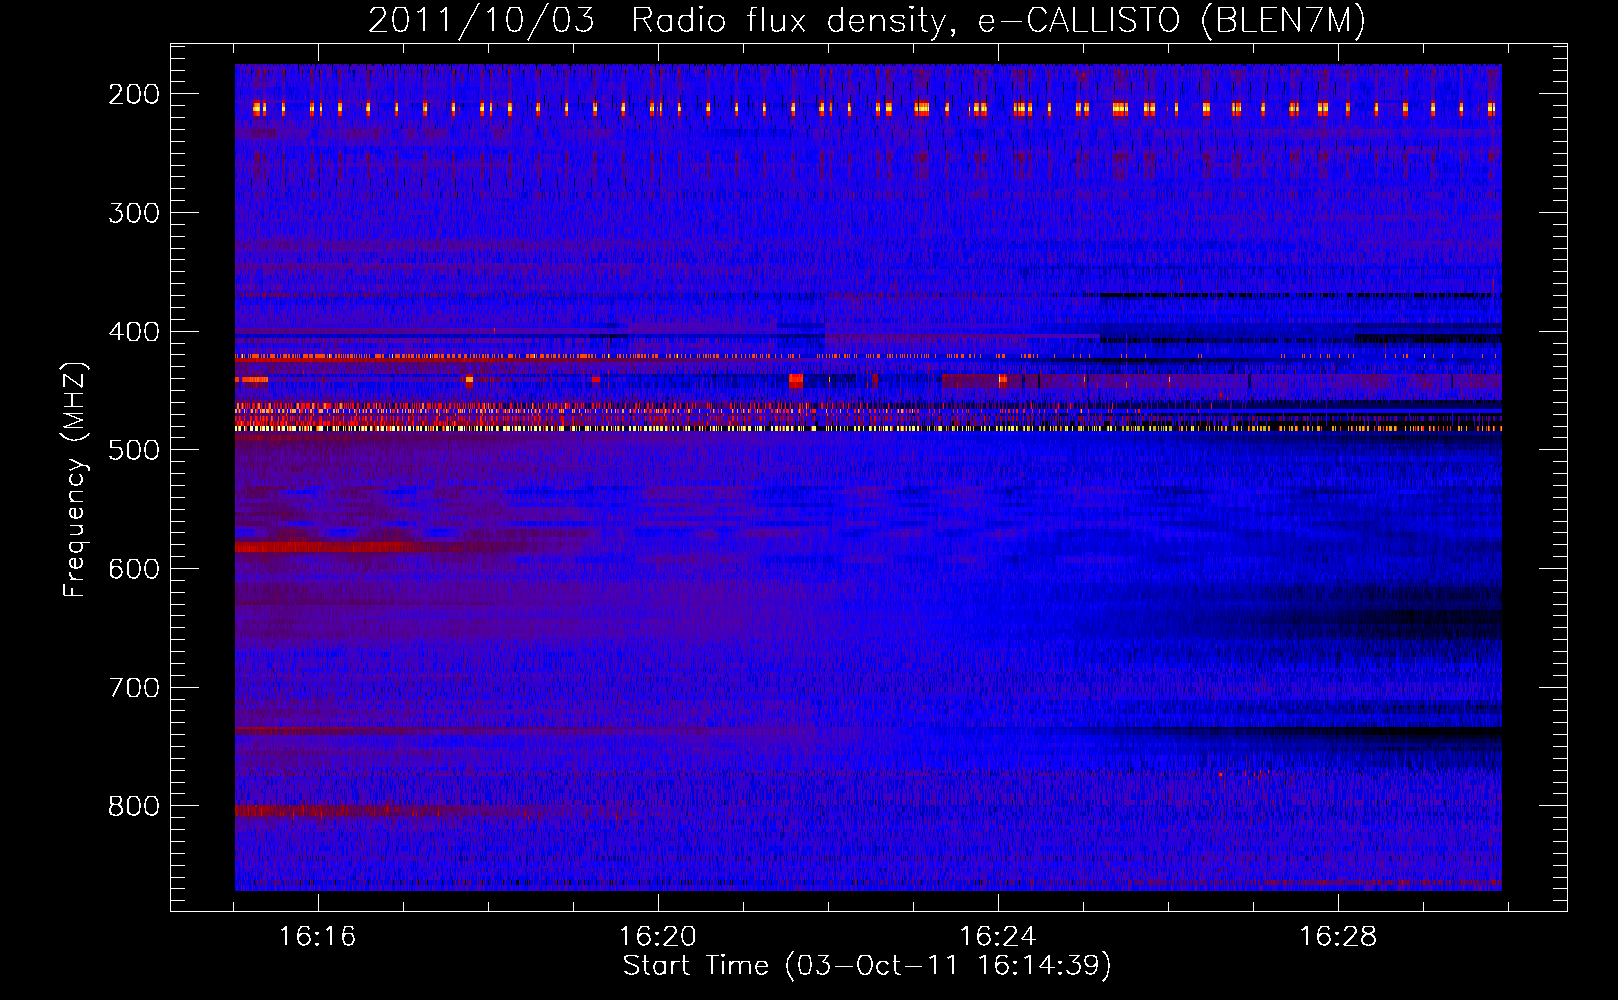Click the 16:28 time tick label
The width and height of the screenshot is (1618, 1000).
click(x=1338, y=937)
